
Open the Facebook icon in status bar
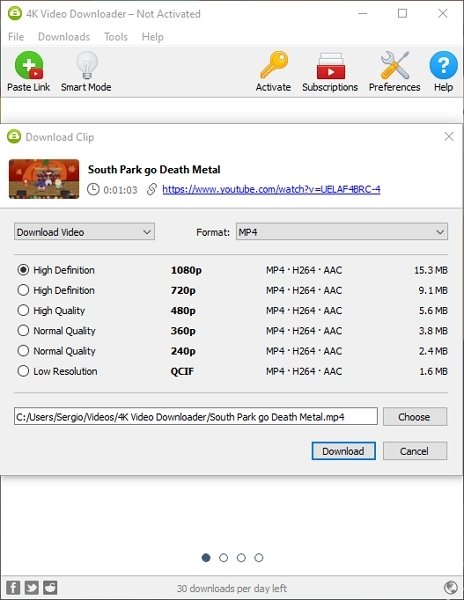click(x=13, y=587)
